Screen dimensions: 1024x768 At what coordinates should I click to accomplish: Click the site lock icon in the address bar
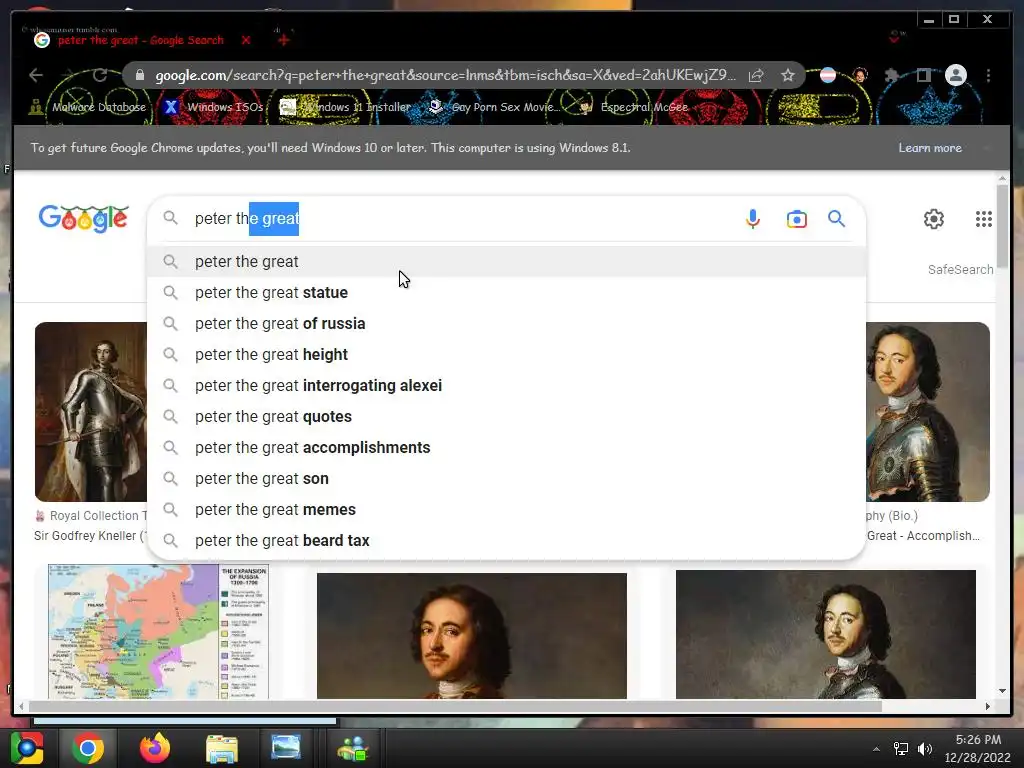tap(139, 76)
